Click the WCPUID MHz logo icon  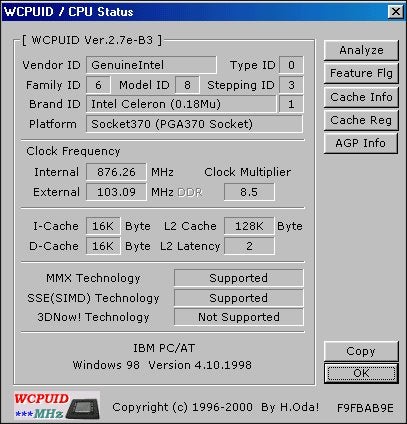[x=57, y=406]
